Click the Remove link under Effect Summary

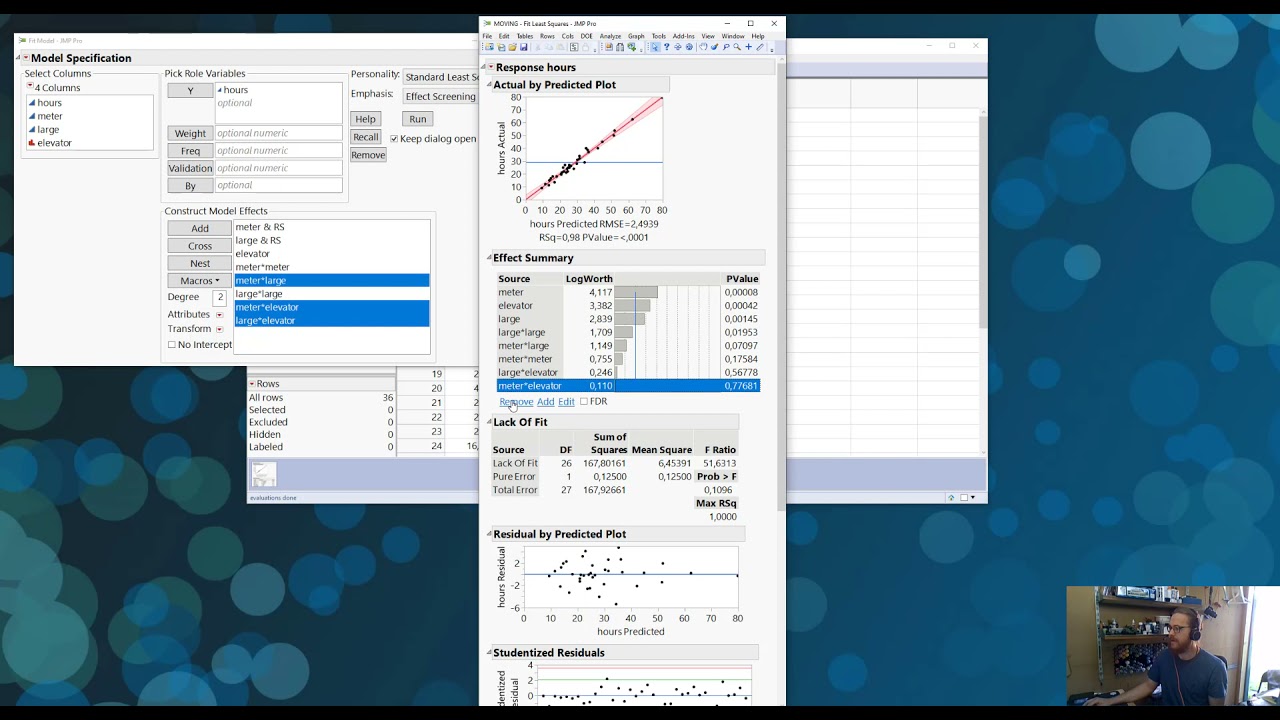pyautogui.click(x=516, y=402)
